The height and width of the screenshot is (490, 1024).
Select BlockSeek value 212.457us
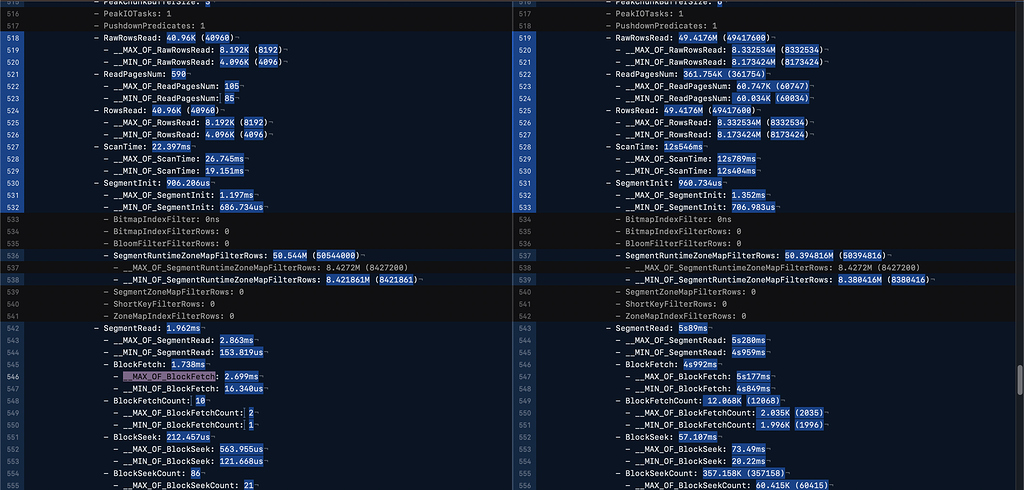coord(188,437)
